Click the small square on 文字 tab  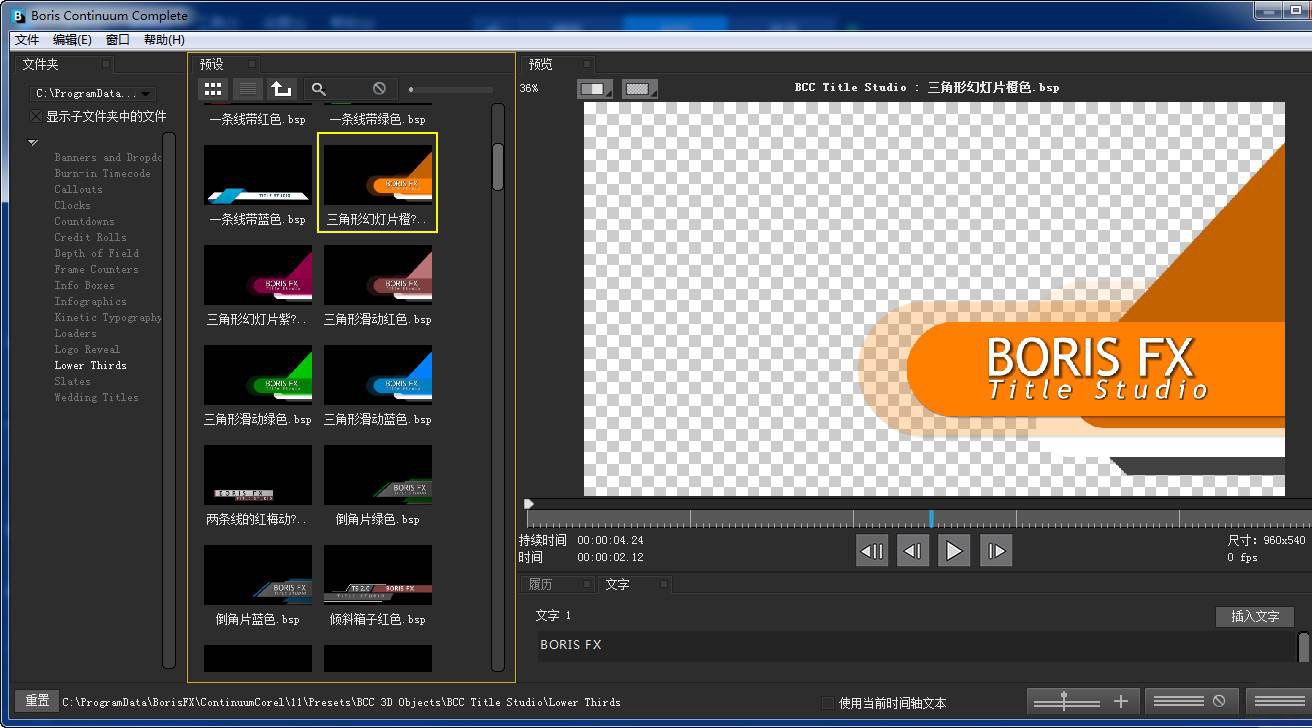(x=663, y=584)
